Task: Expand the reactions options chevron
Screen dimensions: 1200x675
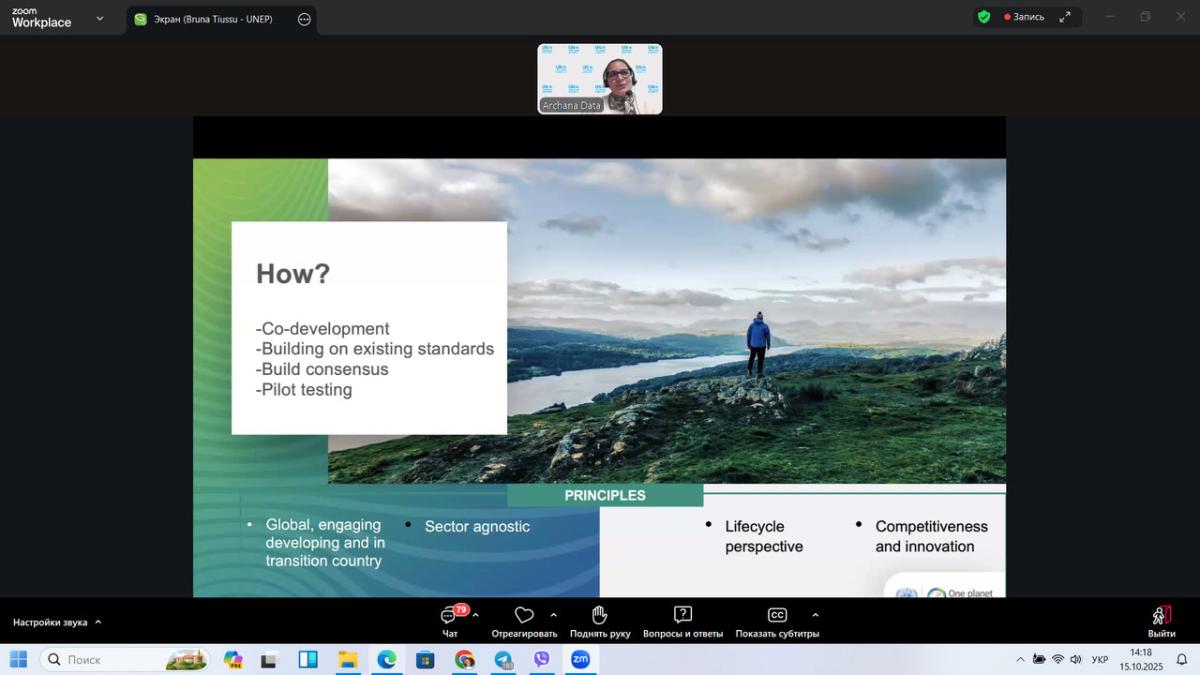Action: tap(554, 615)
